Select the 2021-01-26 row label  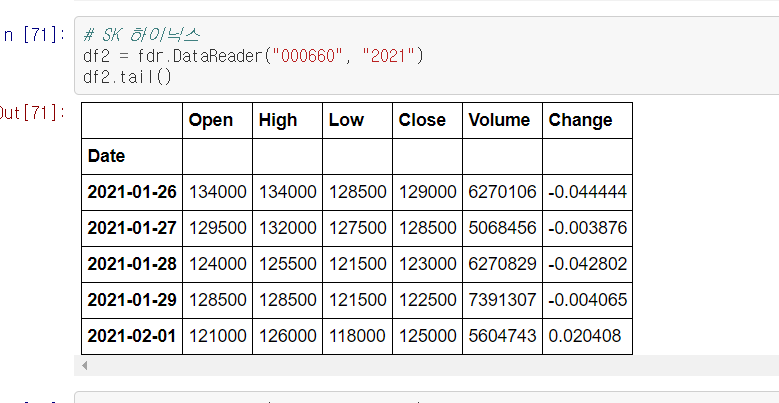(x=132, y=192)
